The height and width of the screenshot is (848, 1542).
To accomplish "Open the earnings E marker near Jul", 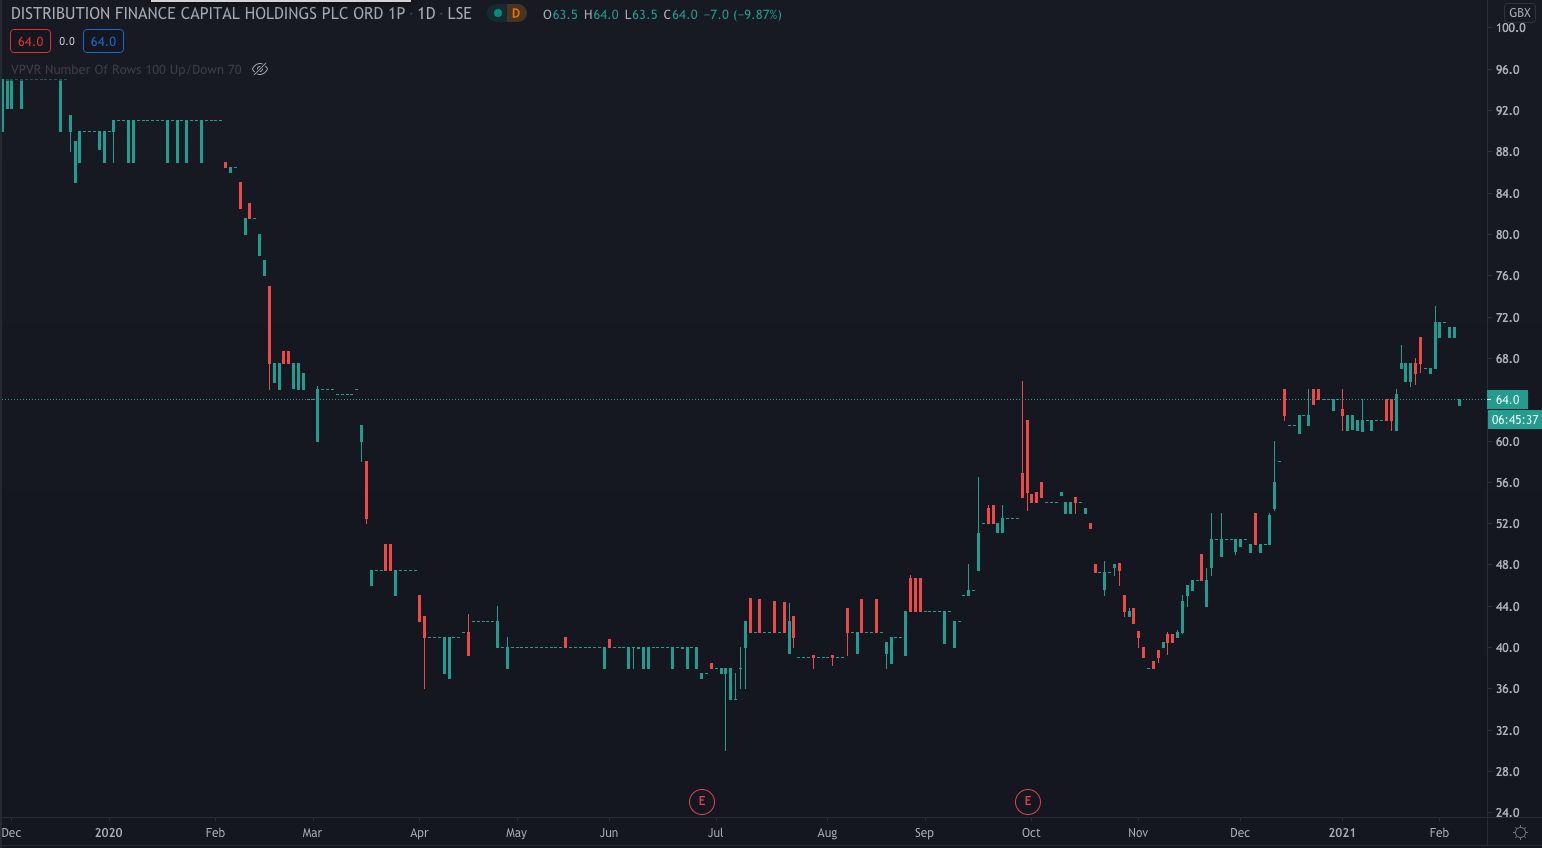I will click(x=702, y=801).
